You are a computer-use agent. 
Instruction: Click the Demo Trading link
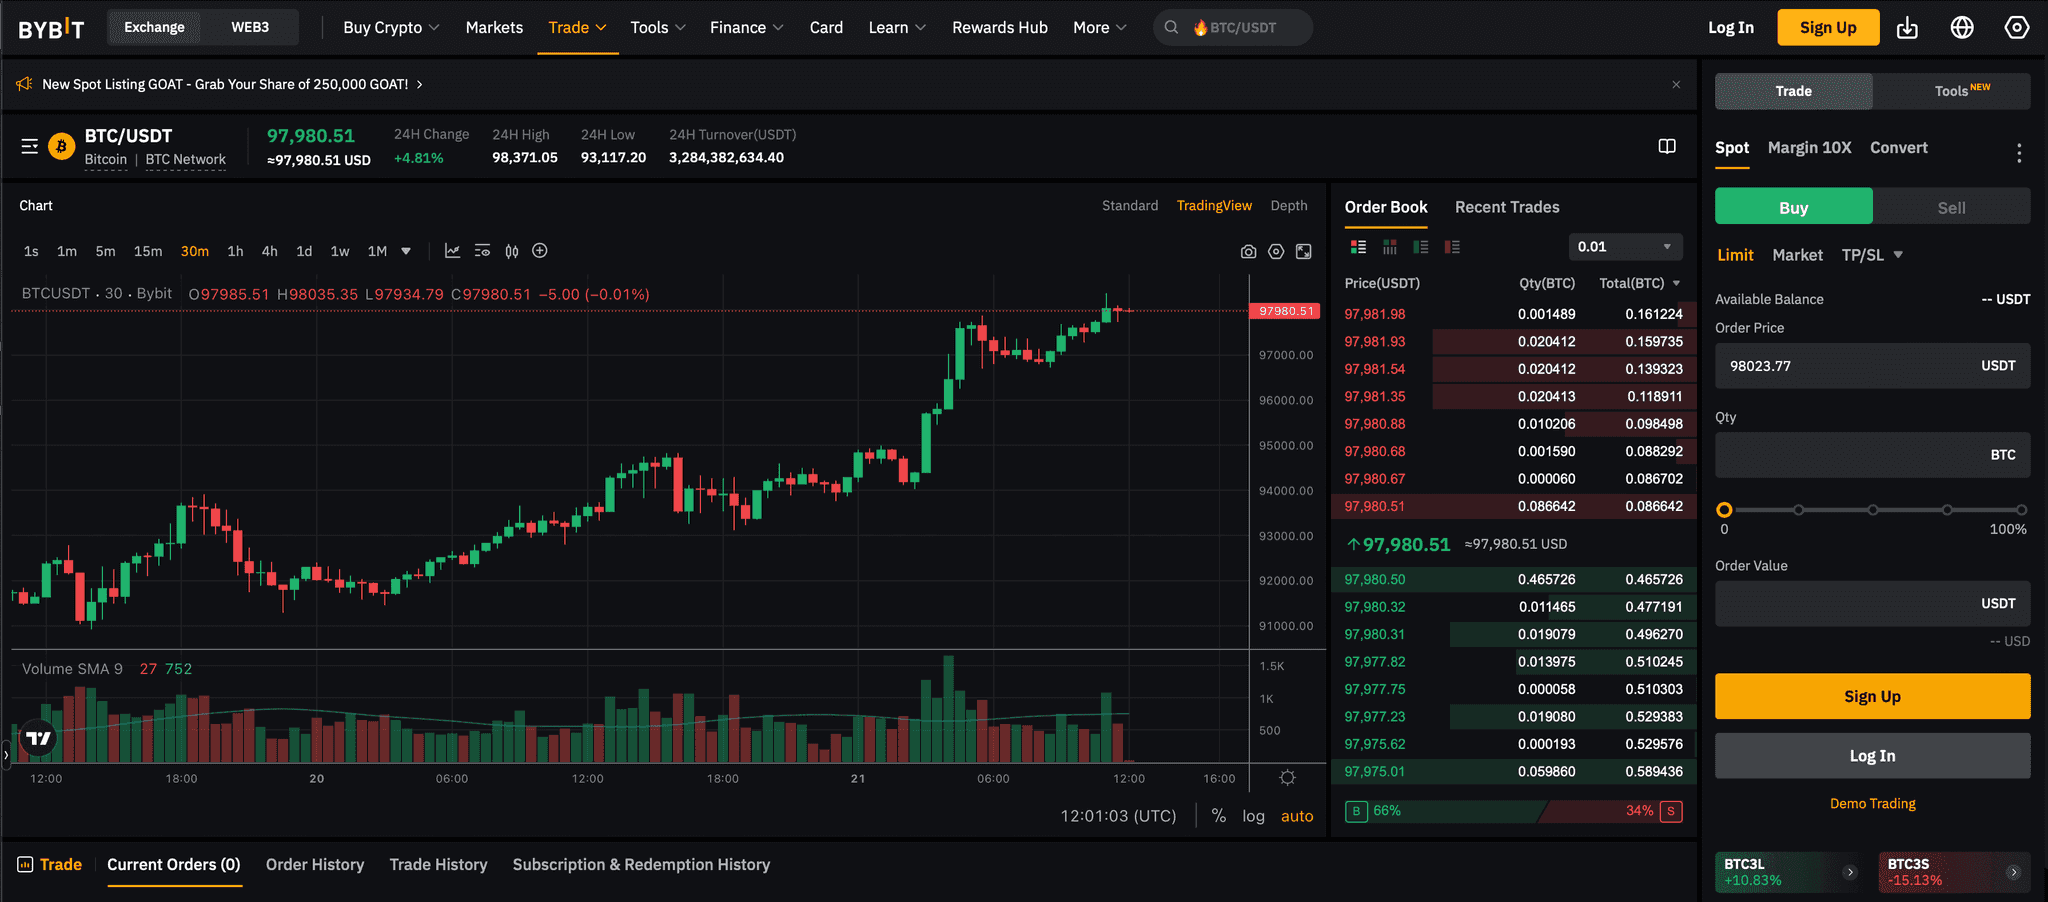coord(1871,803)
